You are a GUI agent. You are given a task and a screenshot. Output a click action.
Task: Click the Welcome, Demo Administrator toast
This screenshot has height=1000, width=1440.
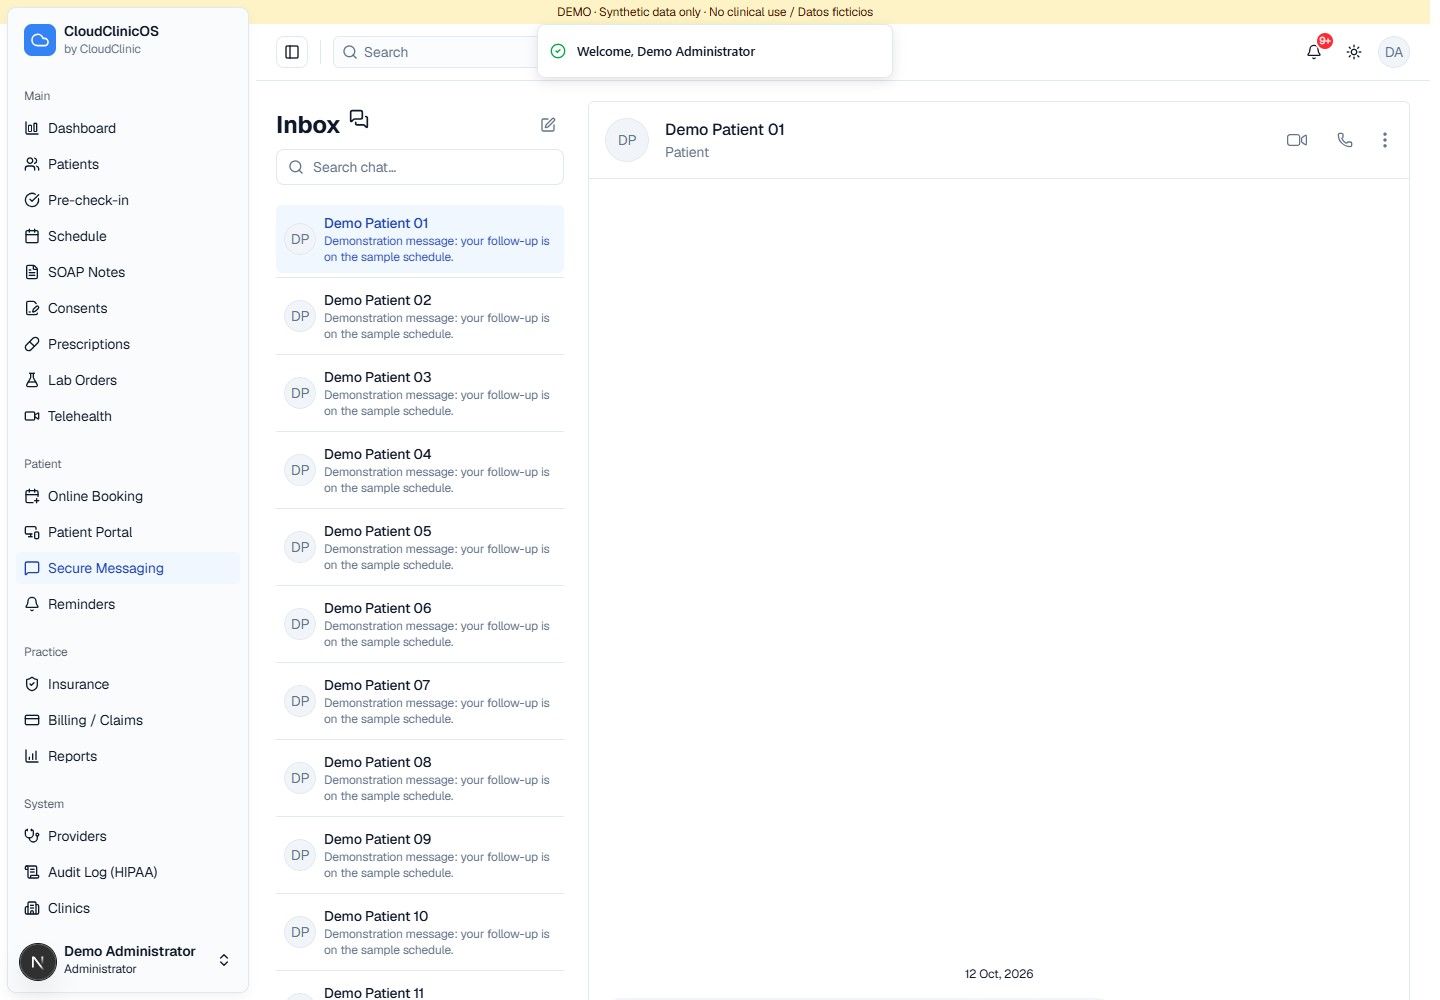(715, 51)
